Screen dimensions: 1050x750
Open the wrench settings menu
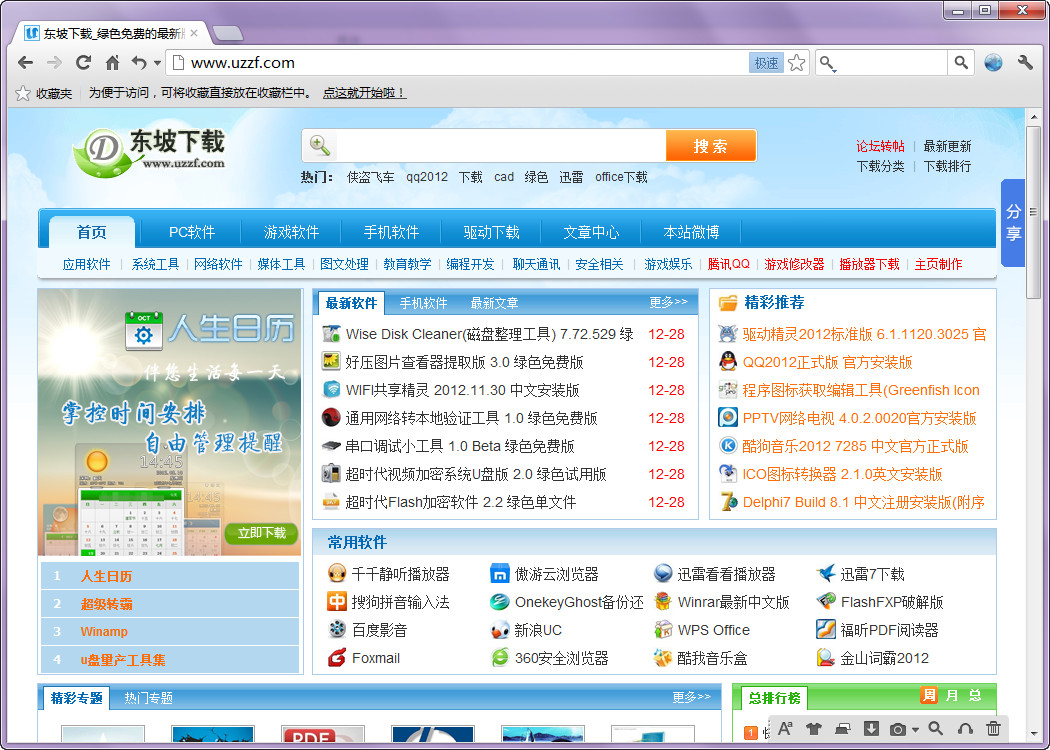pyautogui.click(x=1025, y=63)
